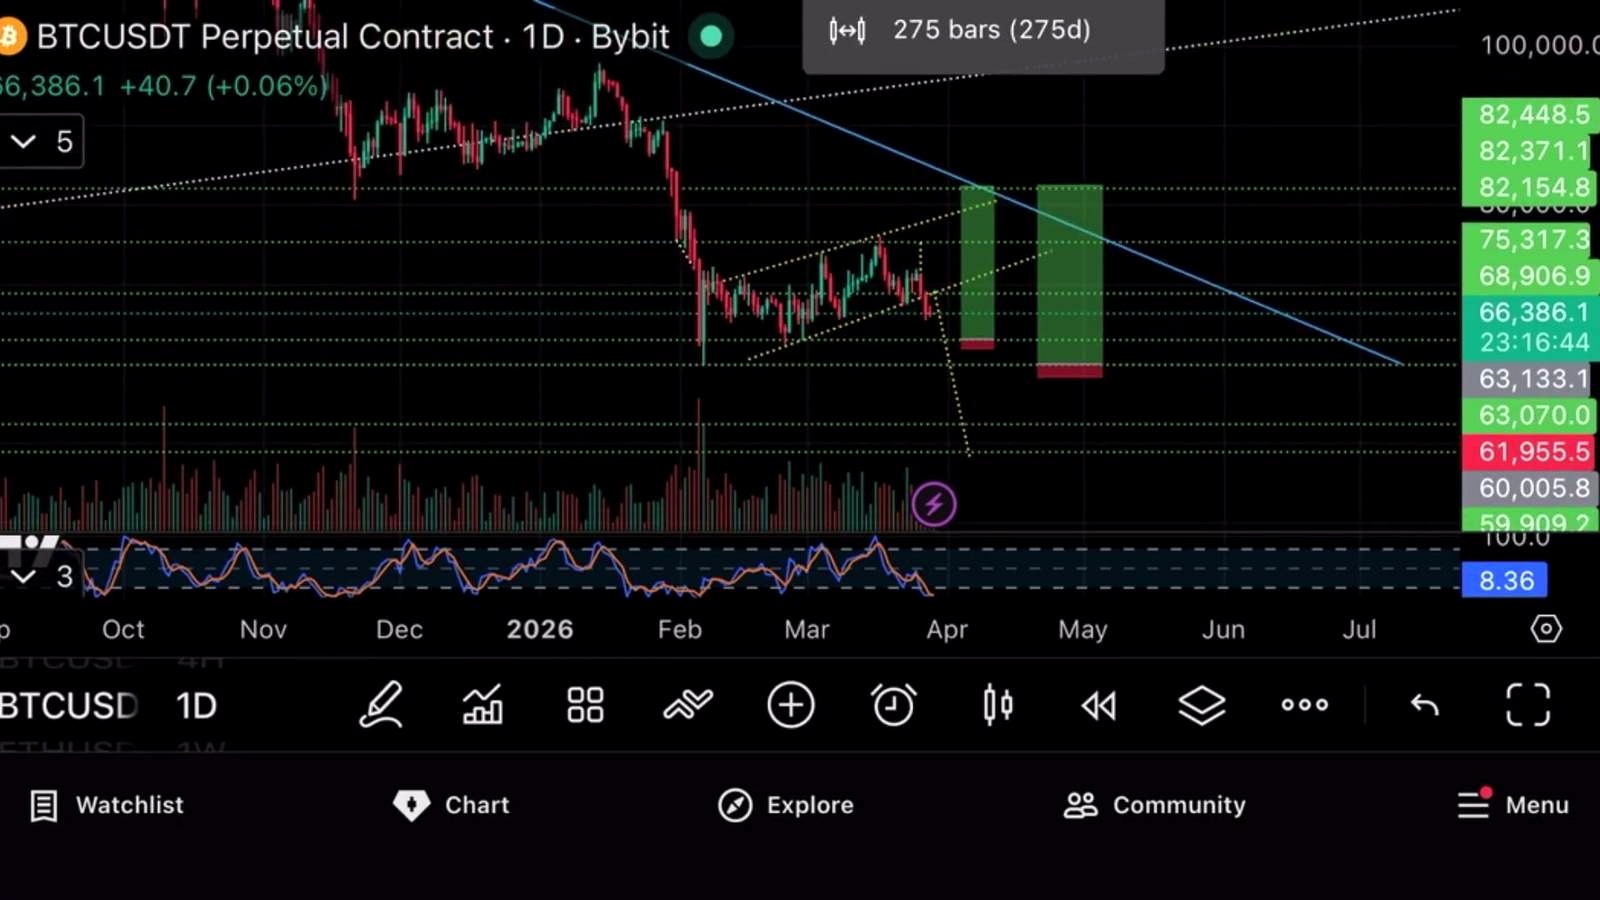Image resolution: width=1600 pixels, height=900 pixels.
Task: Undo last action arrow
Action: pyautogui.click(x=1424, y=706)
